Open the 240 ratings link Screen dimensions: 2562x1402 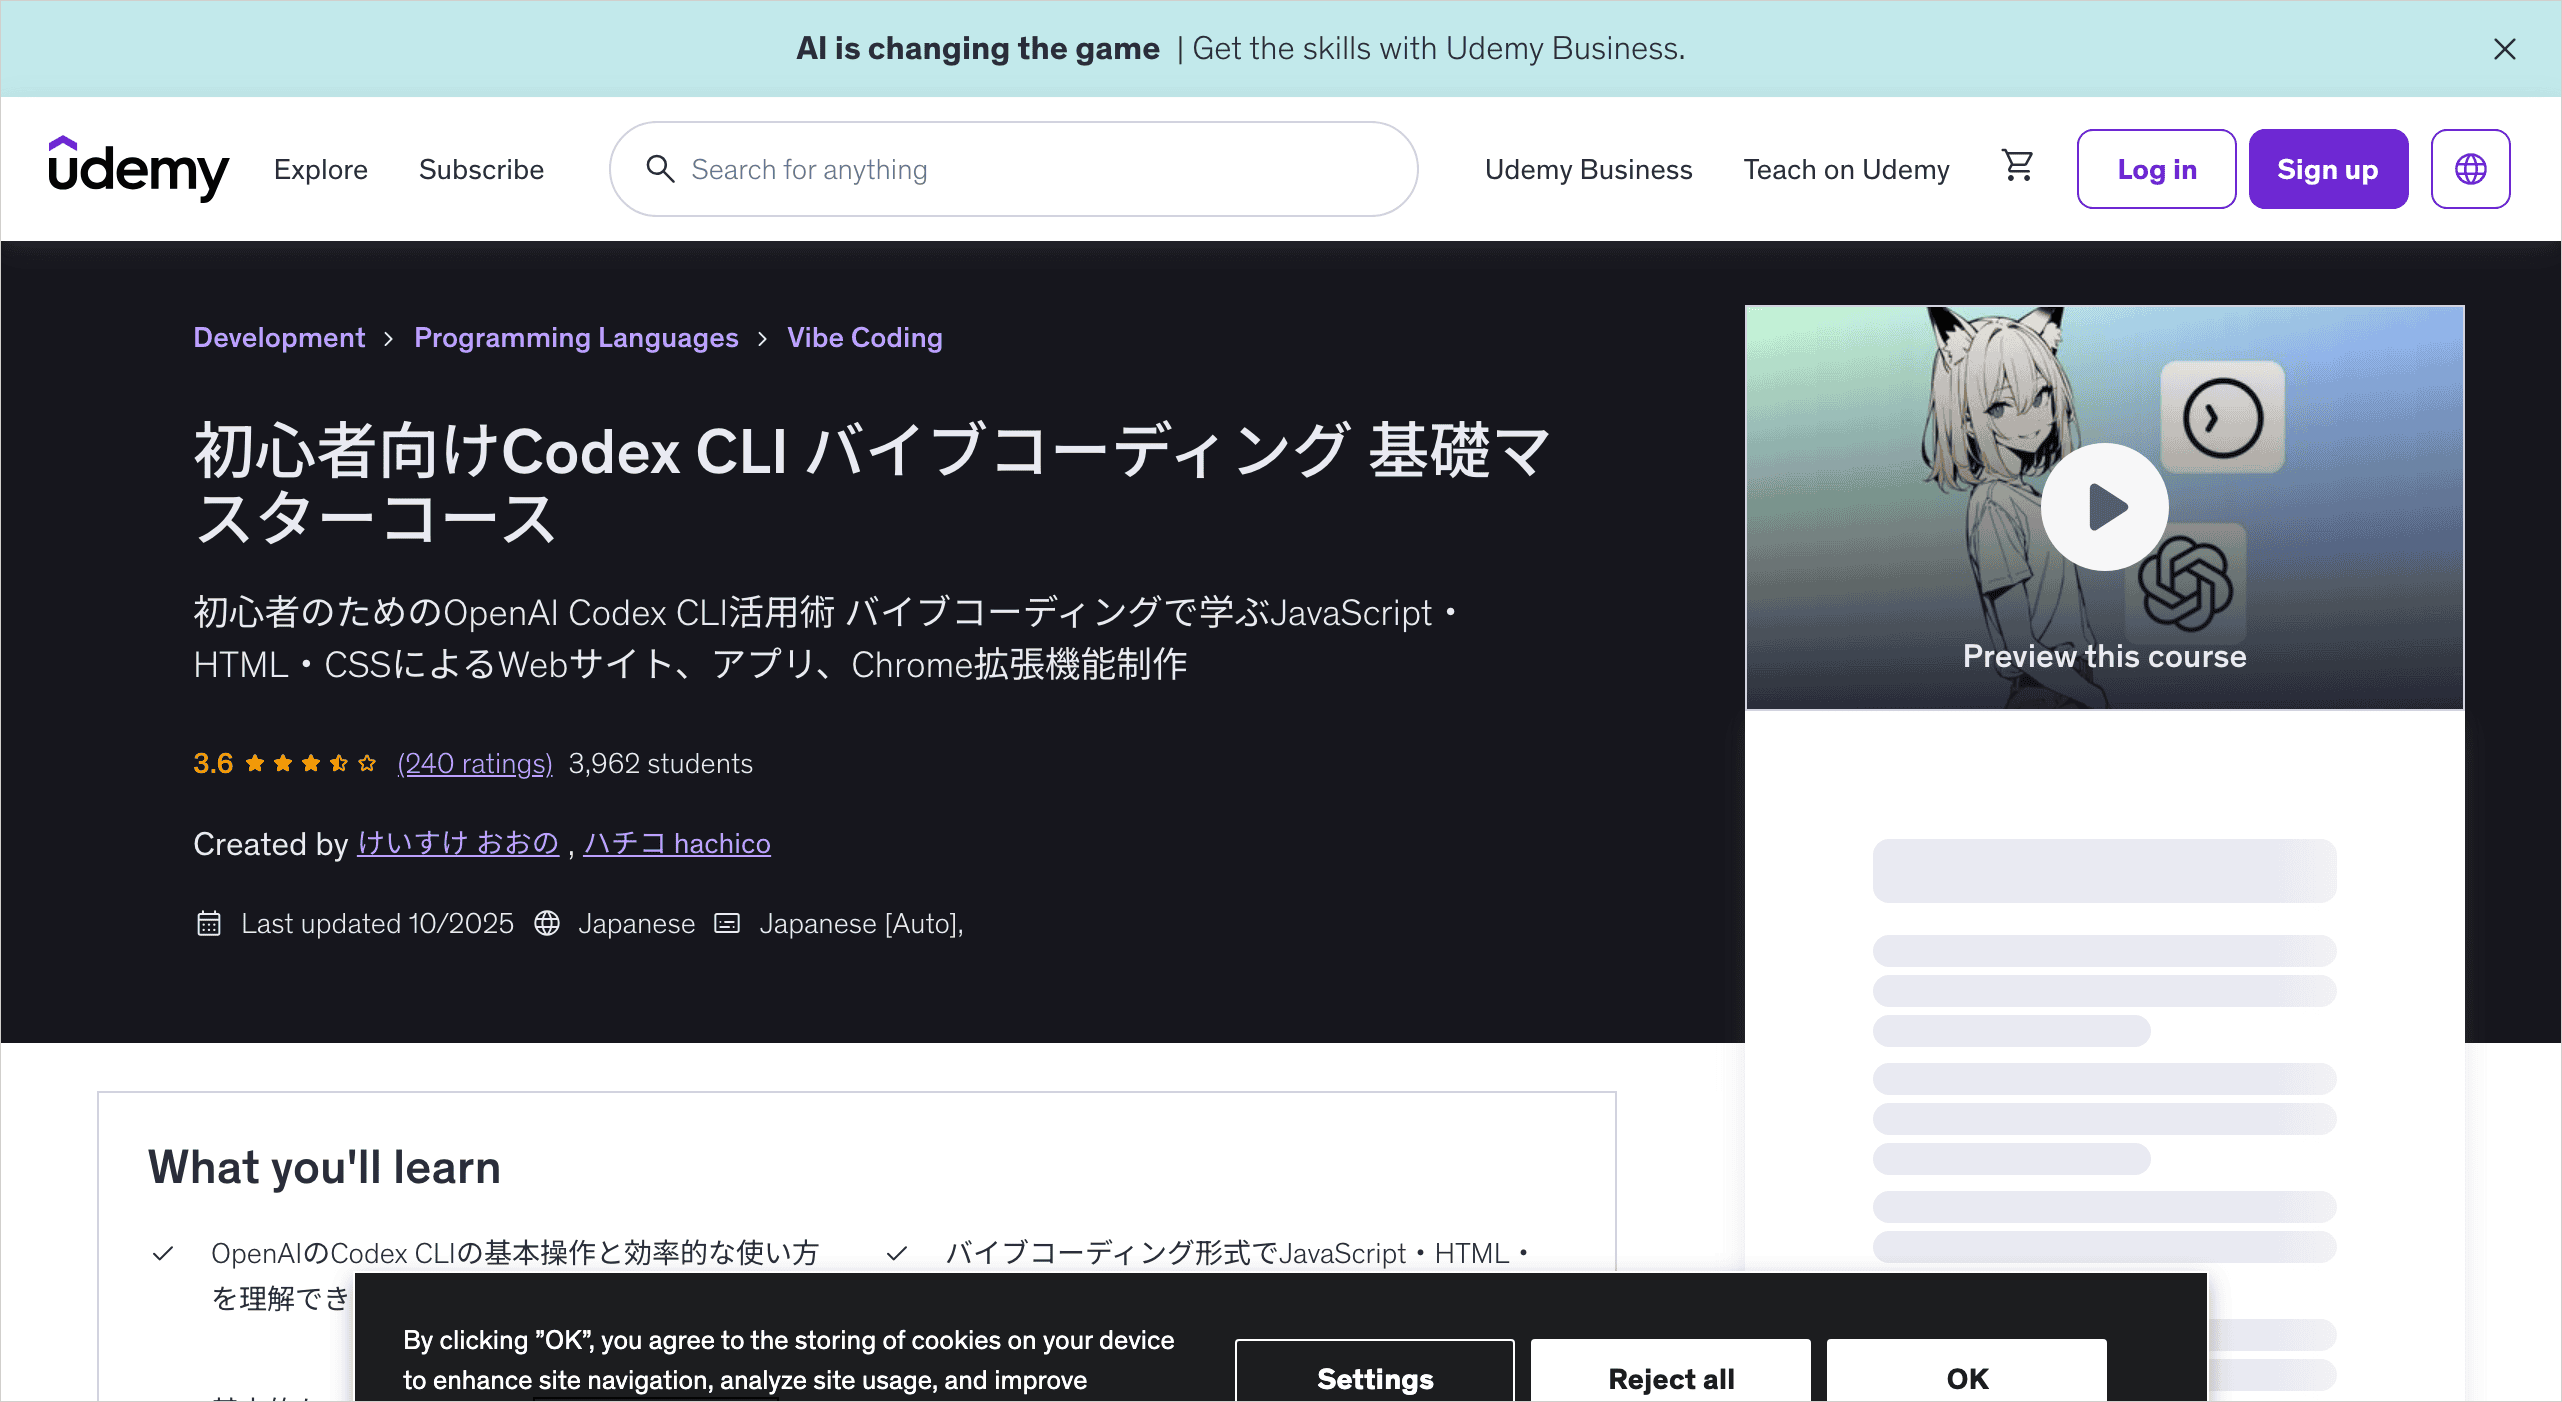[474, 764]
